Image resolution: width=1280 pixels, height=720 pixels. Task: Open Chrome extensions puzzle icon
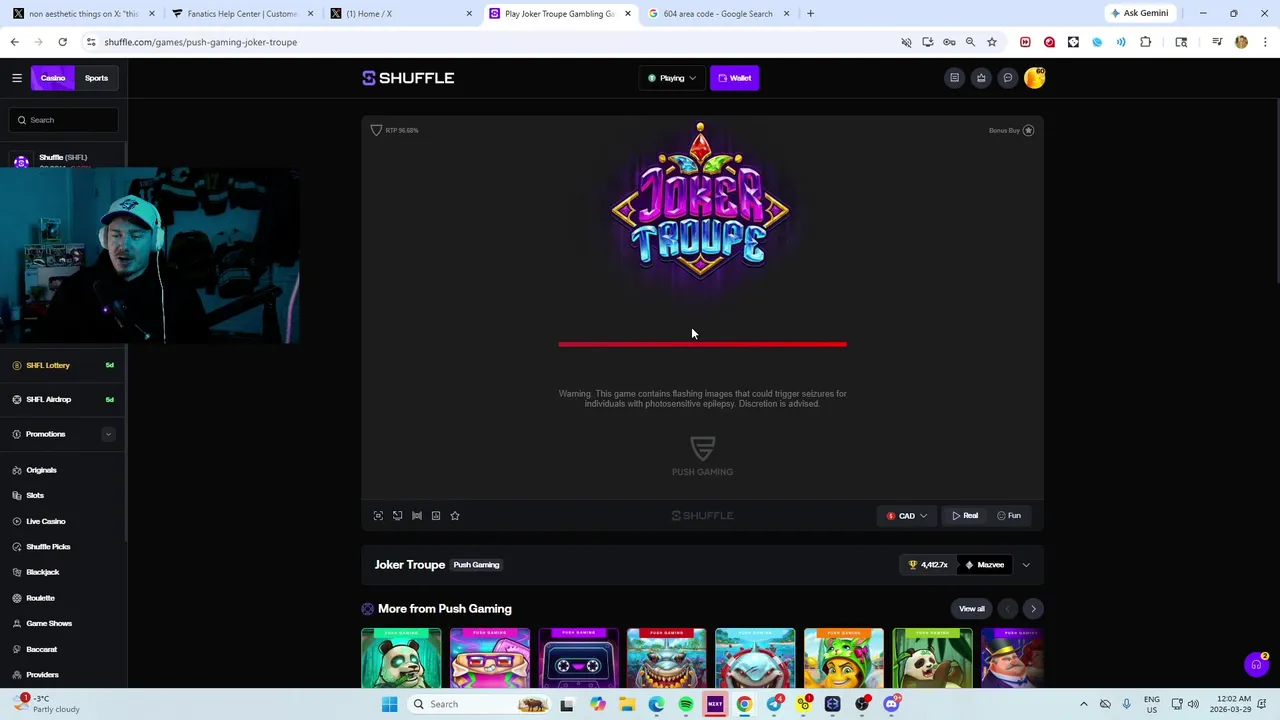[x=1146, y=42]
